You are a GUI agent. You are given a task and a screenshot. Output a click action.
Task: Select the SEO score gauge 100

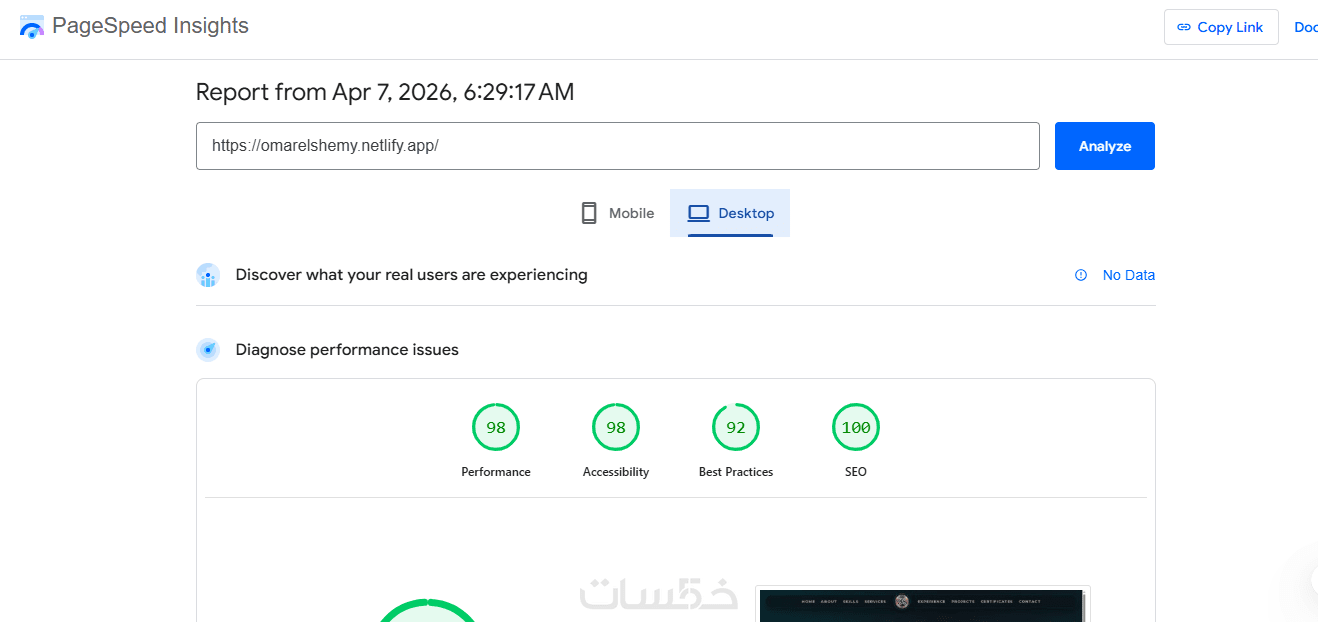pyautogui.click(x=856, y=428)
